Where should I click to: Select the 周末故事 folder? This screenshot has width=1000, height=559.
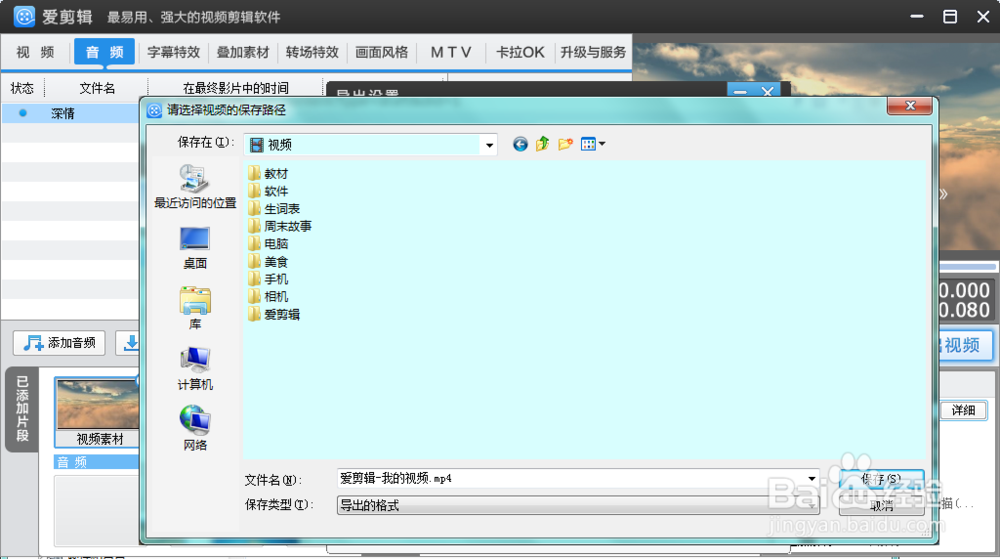coord(280,226)
